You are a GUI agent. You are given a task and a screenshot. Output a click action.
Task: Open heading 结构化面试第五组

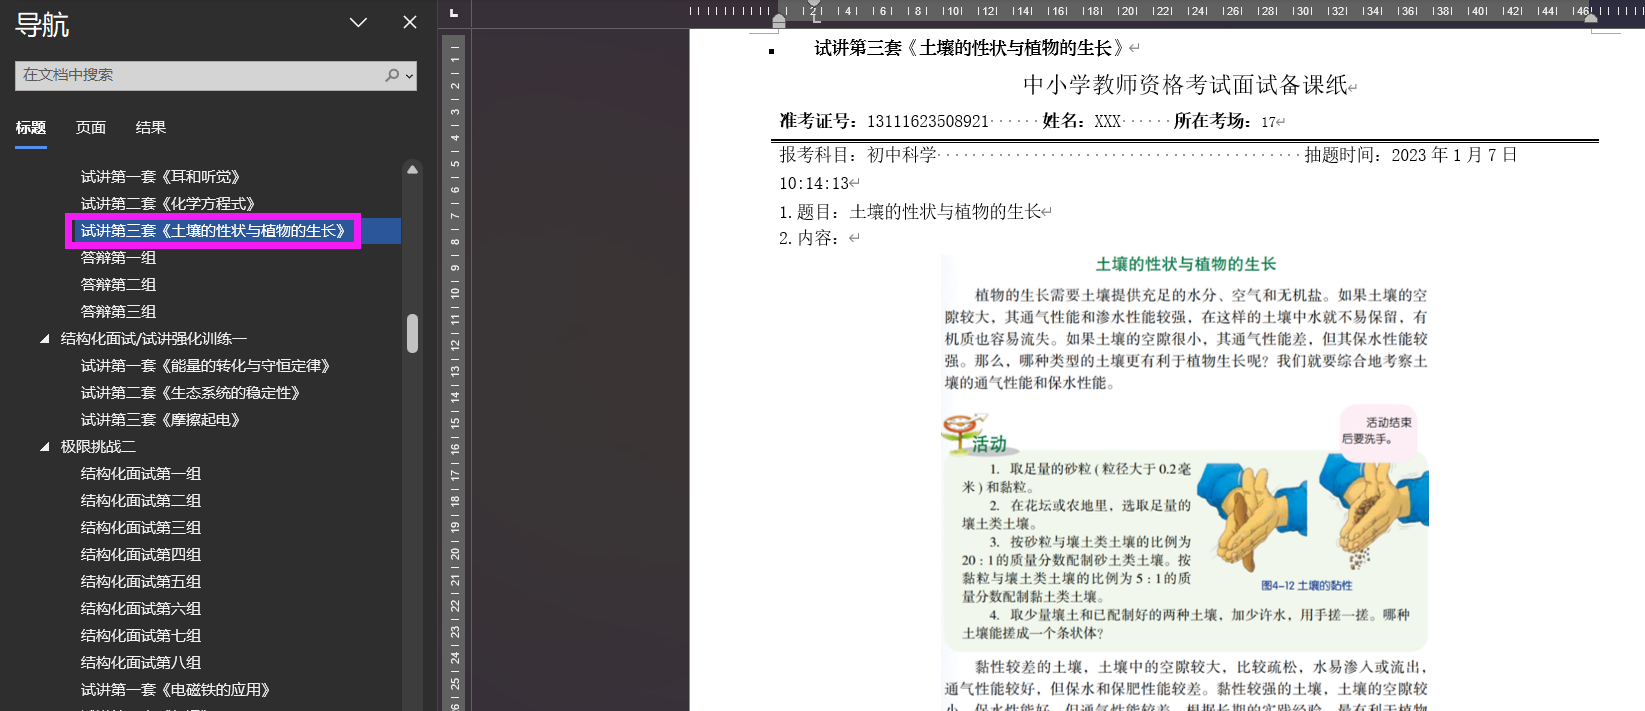tap(141, 582)
